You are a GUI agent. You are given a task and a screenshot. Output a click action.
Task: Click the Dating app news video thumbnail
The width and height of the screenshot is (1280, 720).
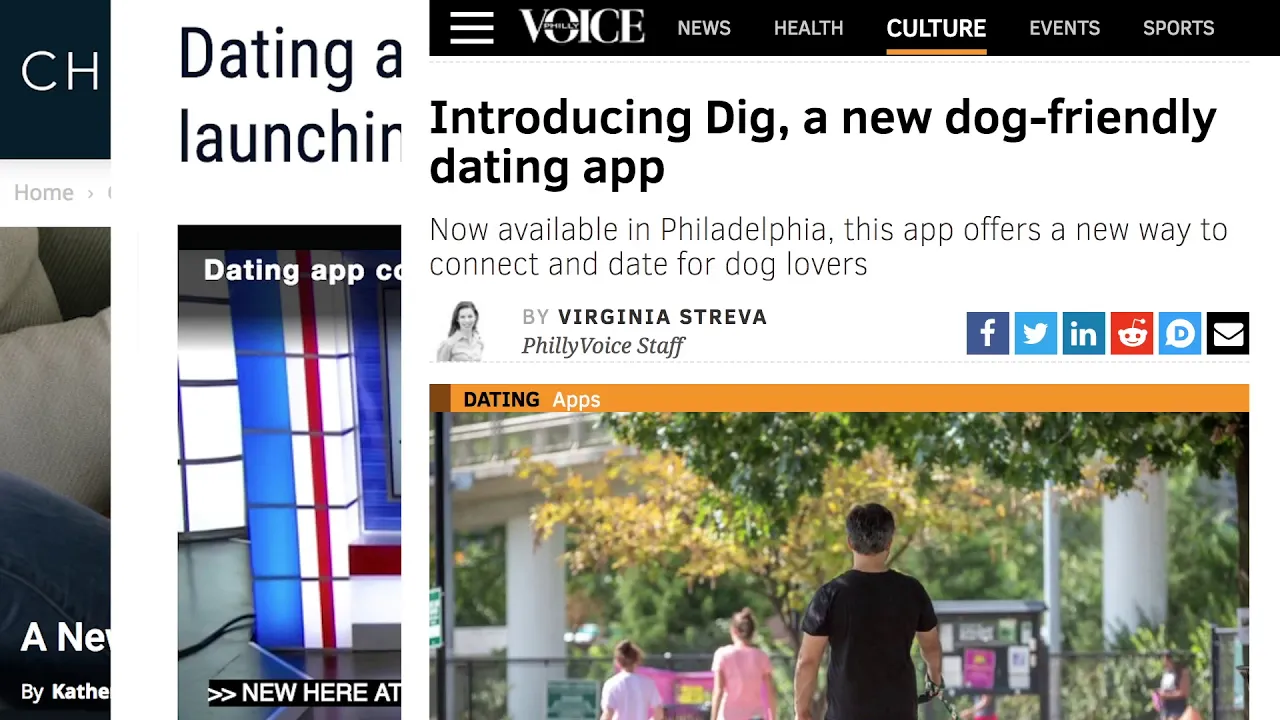pos(289,472)
